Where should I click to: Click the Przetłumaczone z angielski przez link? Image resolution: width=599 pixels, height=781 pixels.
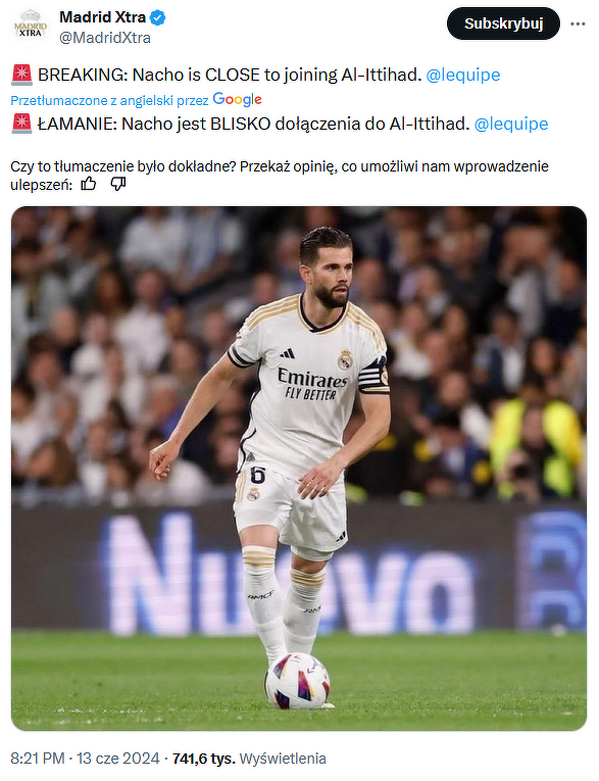[110, 101]
